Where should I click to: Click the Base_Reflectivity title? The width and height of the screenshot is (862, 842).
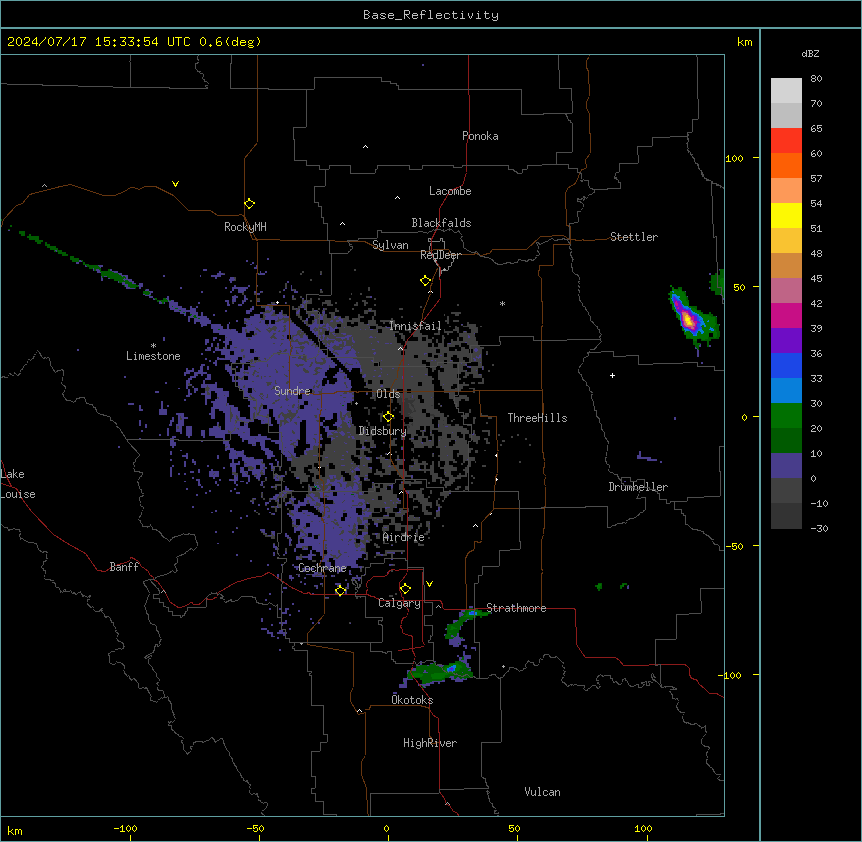(431, 15)
